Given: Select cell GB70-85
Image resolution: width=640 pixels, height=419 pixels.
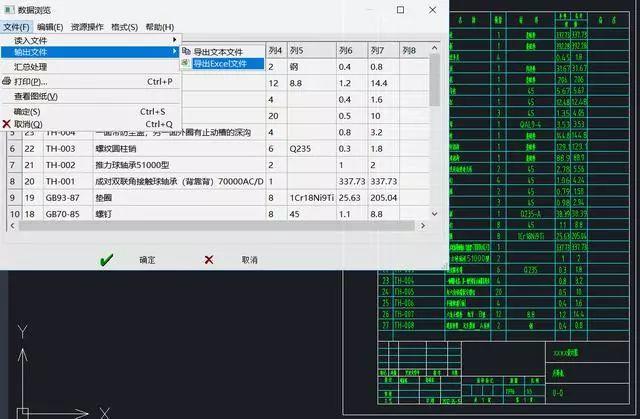Looking at the screenshot, I should coord(68,214).
